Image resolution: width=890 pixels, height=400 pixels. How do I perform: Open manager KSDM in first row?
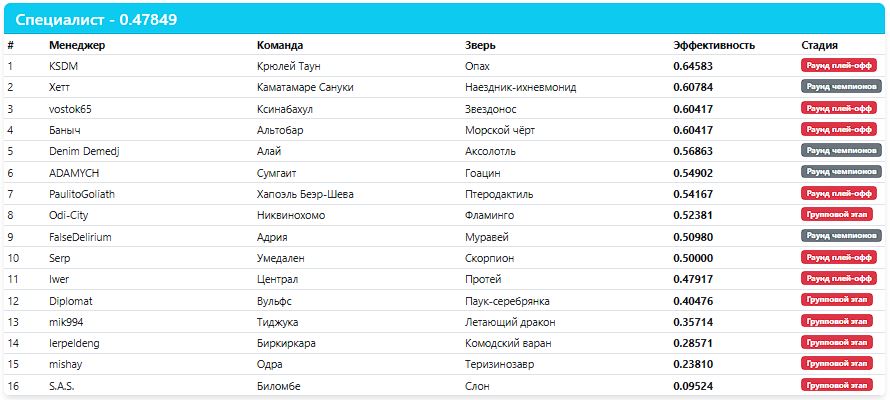coord(64,66)
